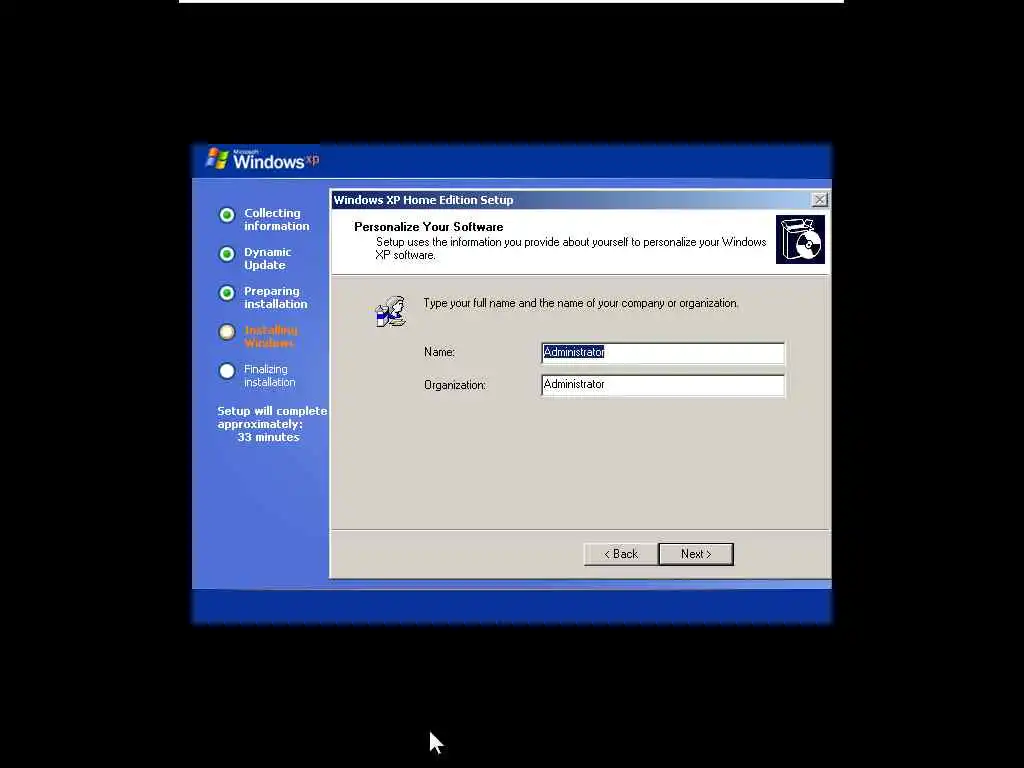The height and width of the screenshot is (768, 1024).
Task: Go back with the Back button
Action: [620, 554]
